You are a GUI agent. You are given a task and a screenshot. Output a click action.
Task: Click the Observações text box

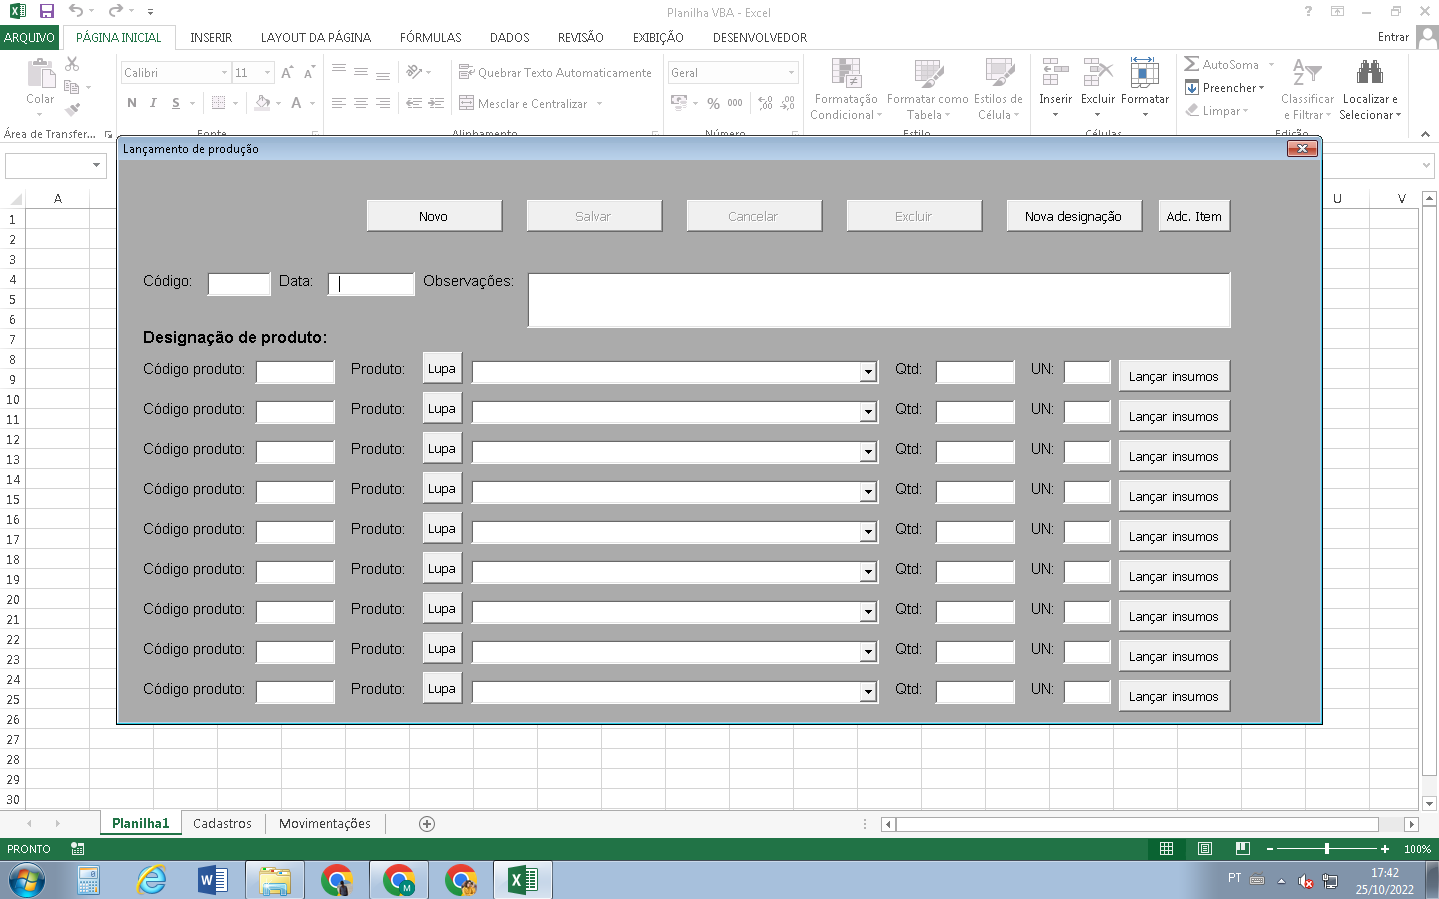point(879,300)
